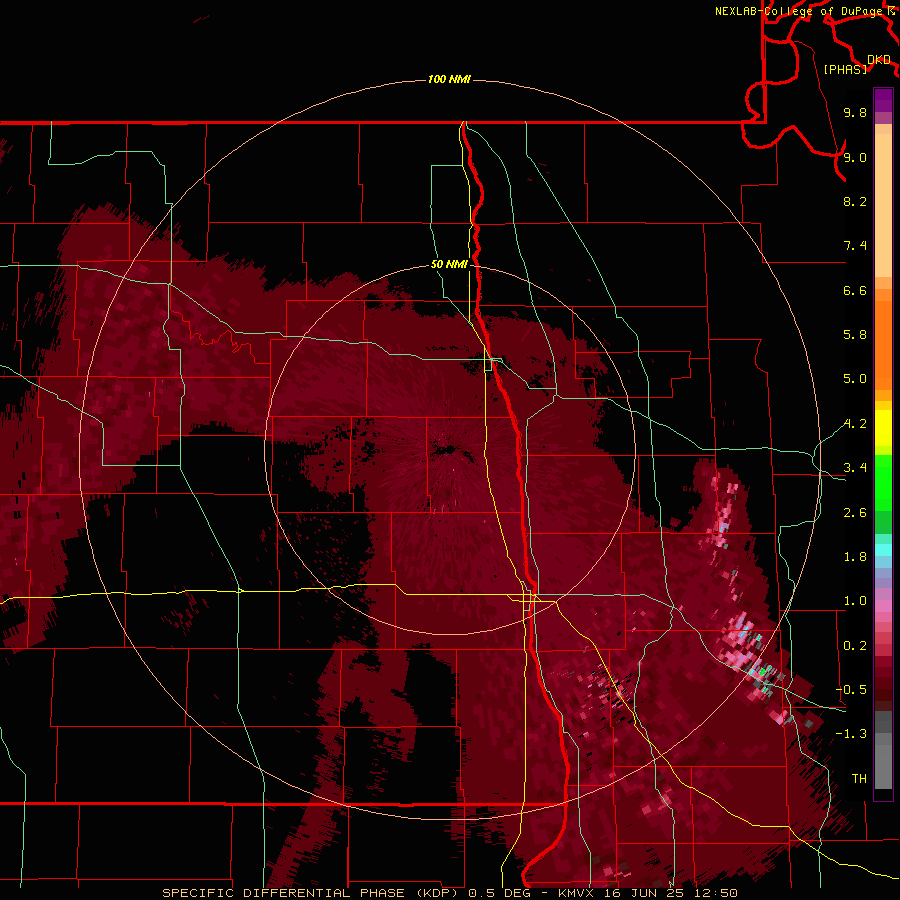Click the 100 NMI range ring label

point(449,79)
